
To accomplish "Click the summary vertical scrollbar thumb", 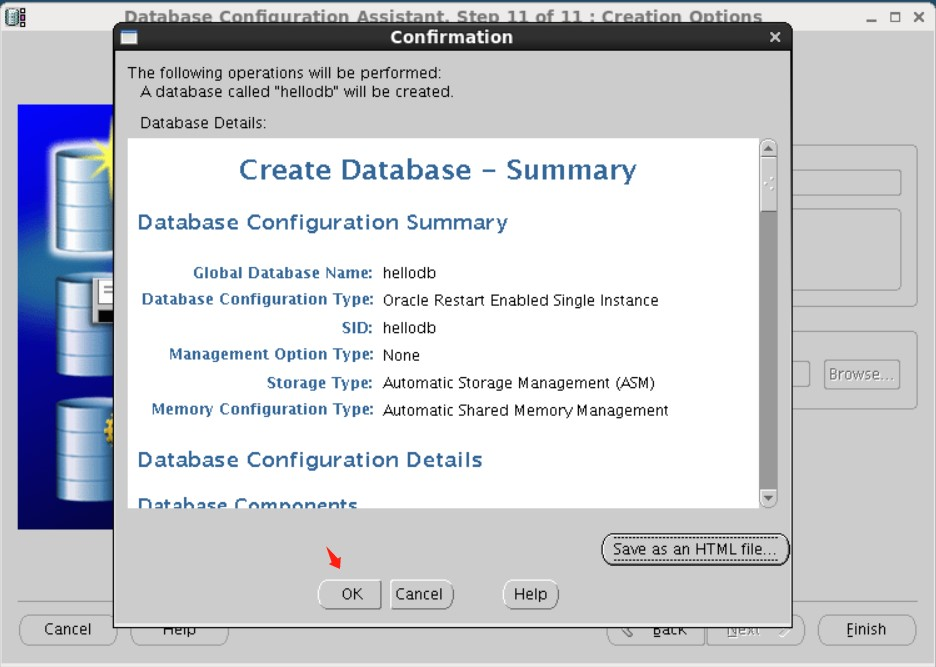I will pyautogui.click(x=768, y=184).
